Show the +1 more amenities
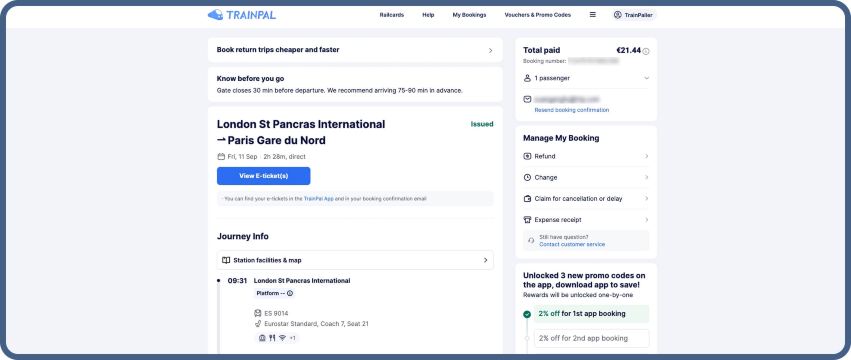The width and height of the screenshot is (851, 360). (x=293, y=338)
